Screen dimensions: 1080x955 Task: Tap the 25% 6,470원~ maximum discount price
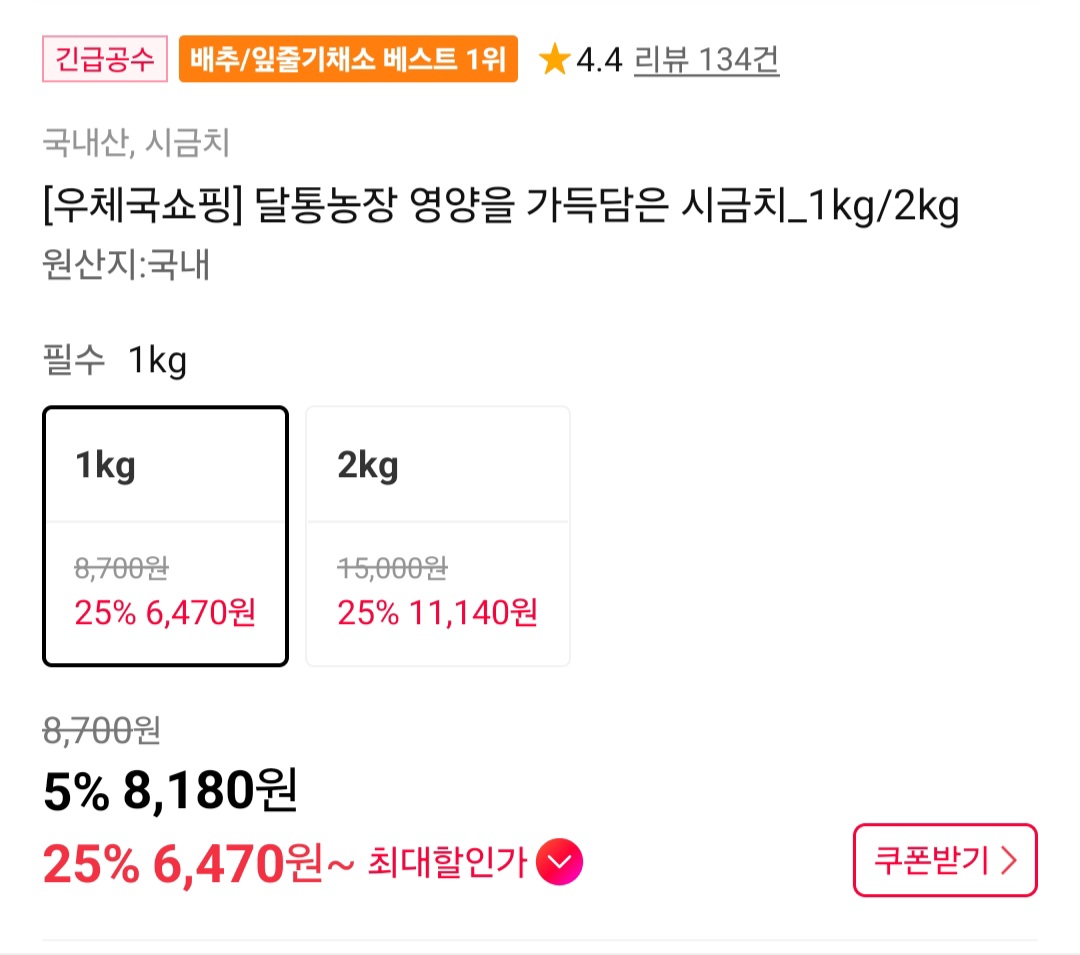click(198, 864)
